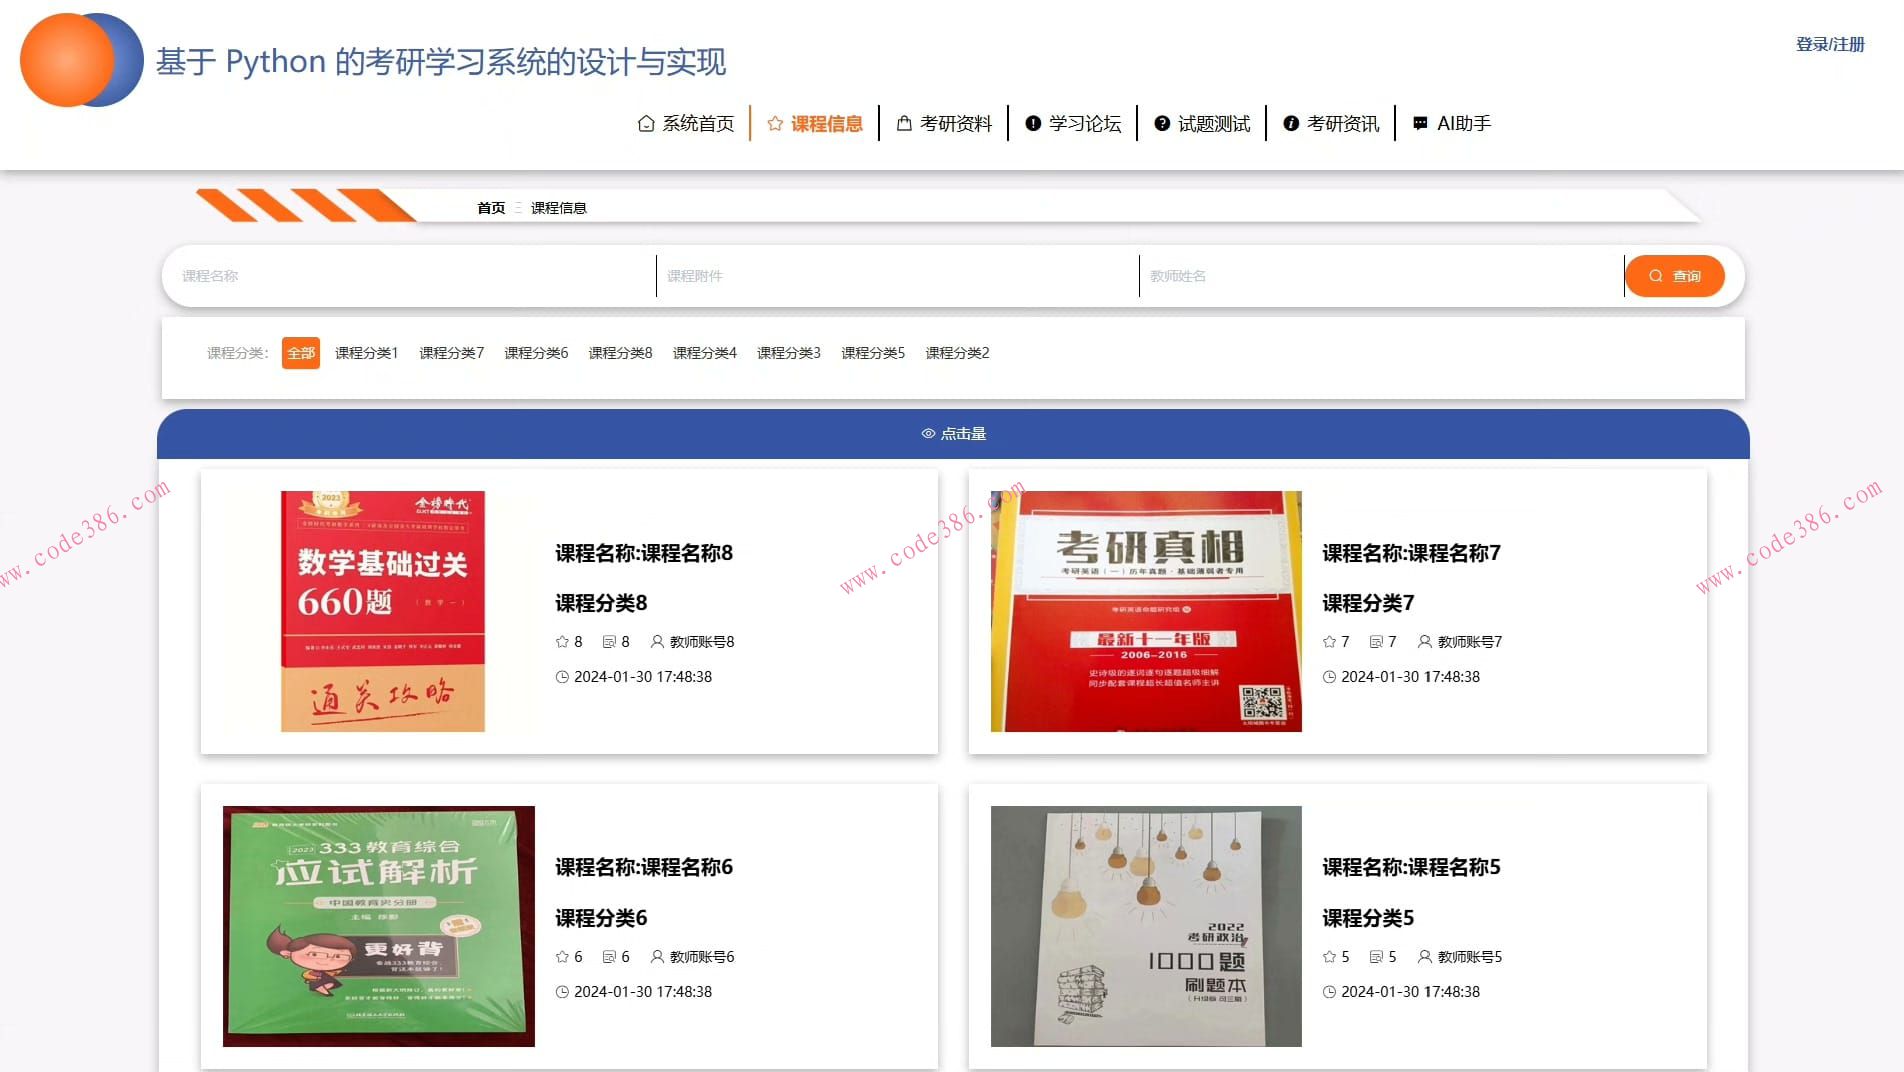The image size is (1904, 1072).
Task: Open the chat icon beside AI助手
Action: [x=1418, y=123]
